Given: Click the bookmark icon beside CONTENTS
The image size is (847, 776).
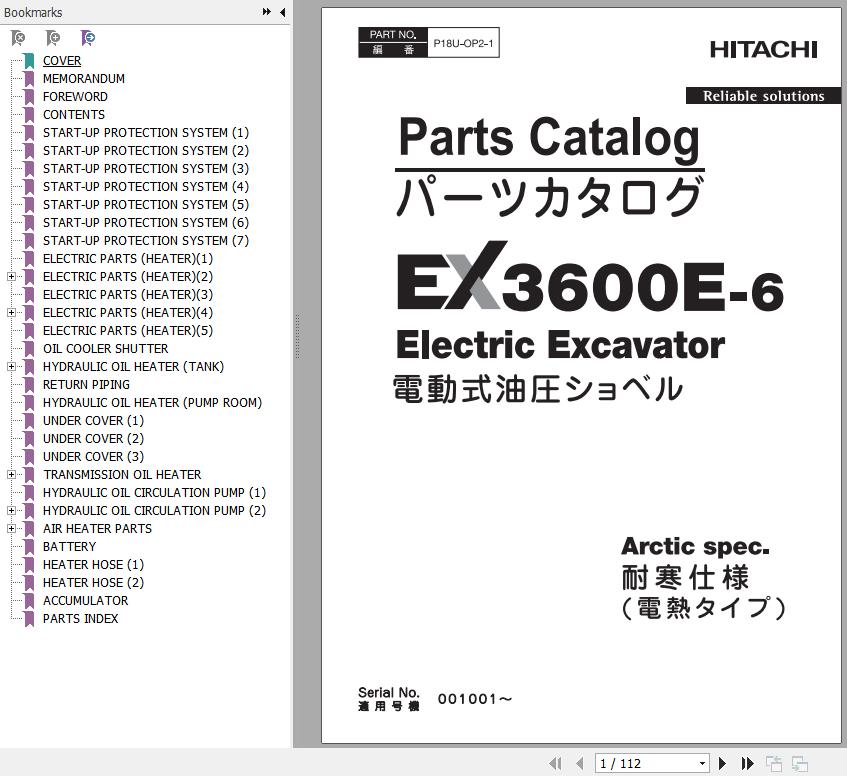Looking at the screenshot, I should click(x=29, y=115).
